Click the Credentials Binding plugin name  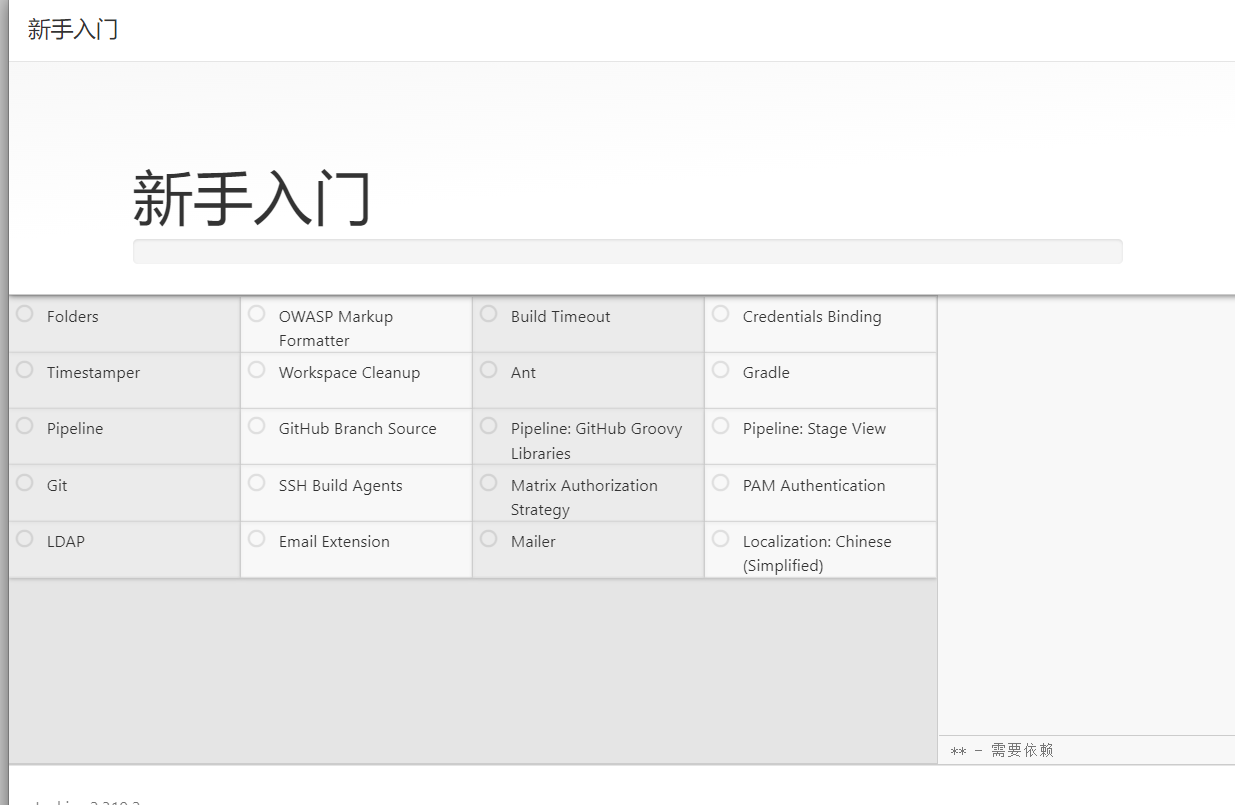point(812,317)
